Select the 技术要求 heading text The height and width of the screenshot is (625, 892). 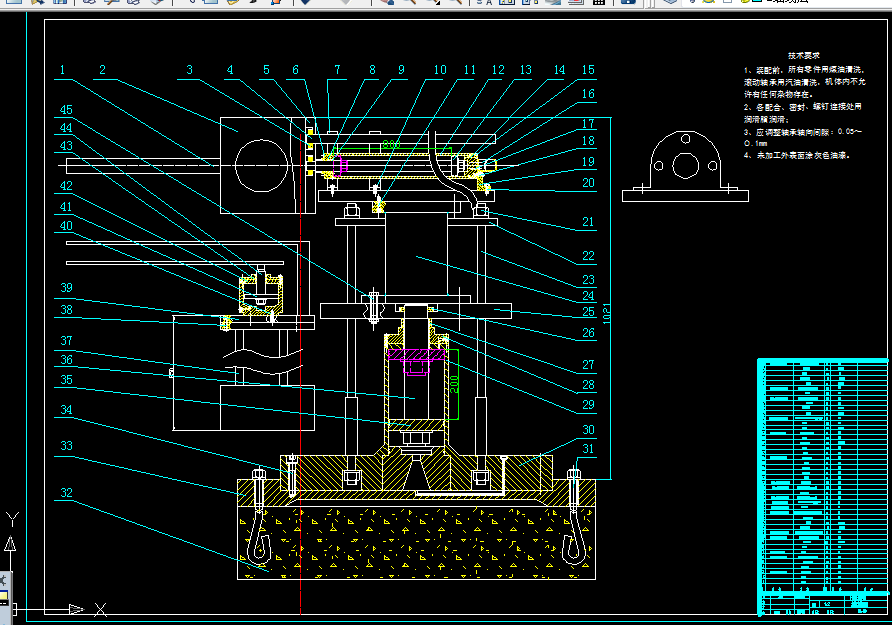803,56
